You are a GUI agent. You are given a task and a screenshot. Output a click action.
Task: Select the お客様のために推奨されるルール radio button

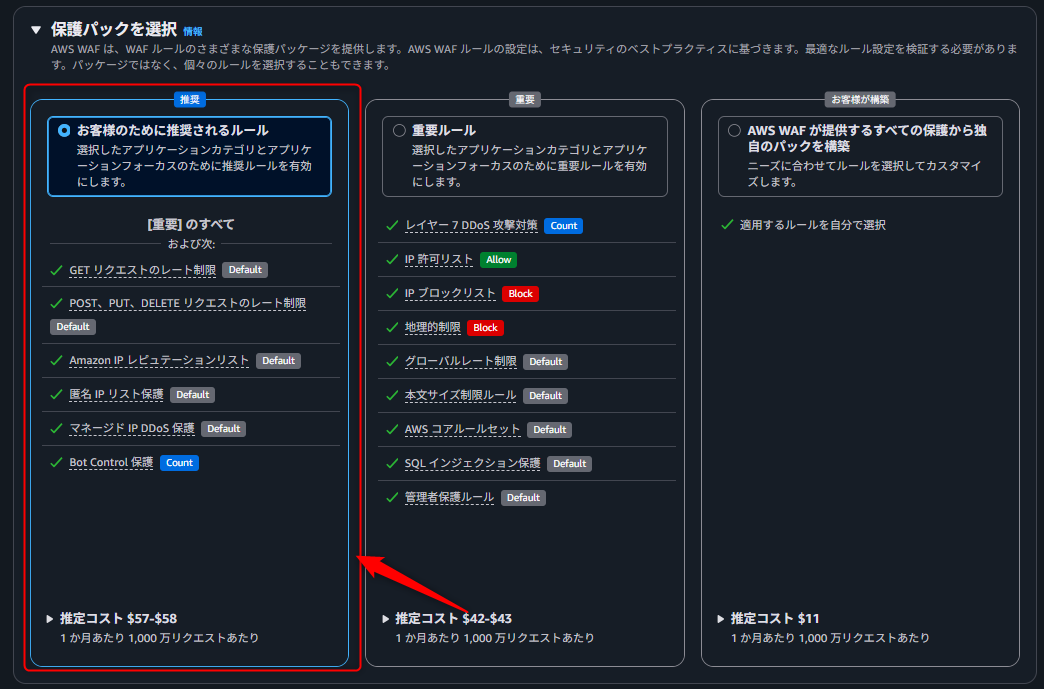(x=64, y=130)
